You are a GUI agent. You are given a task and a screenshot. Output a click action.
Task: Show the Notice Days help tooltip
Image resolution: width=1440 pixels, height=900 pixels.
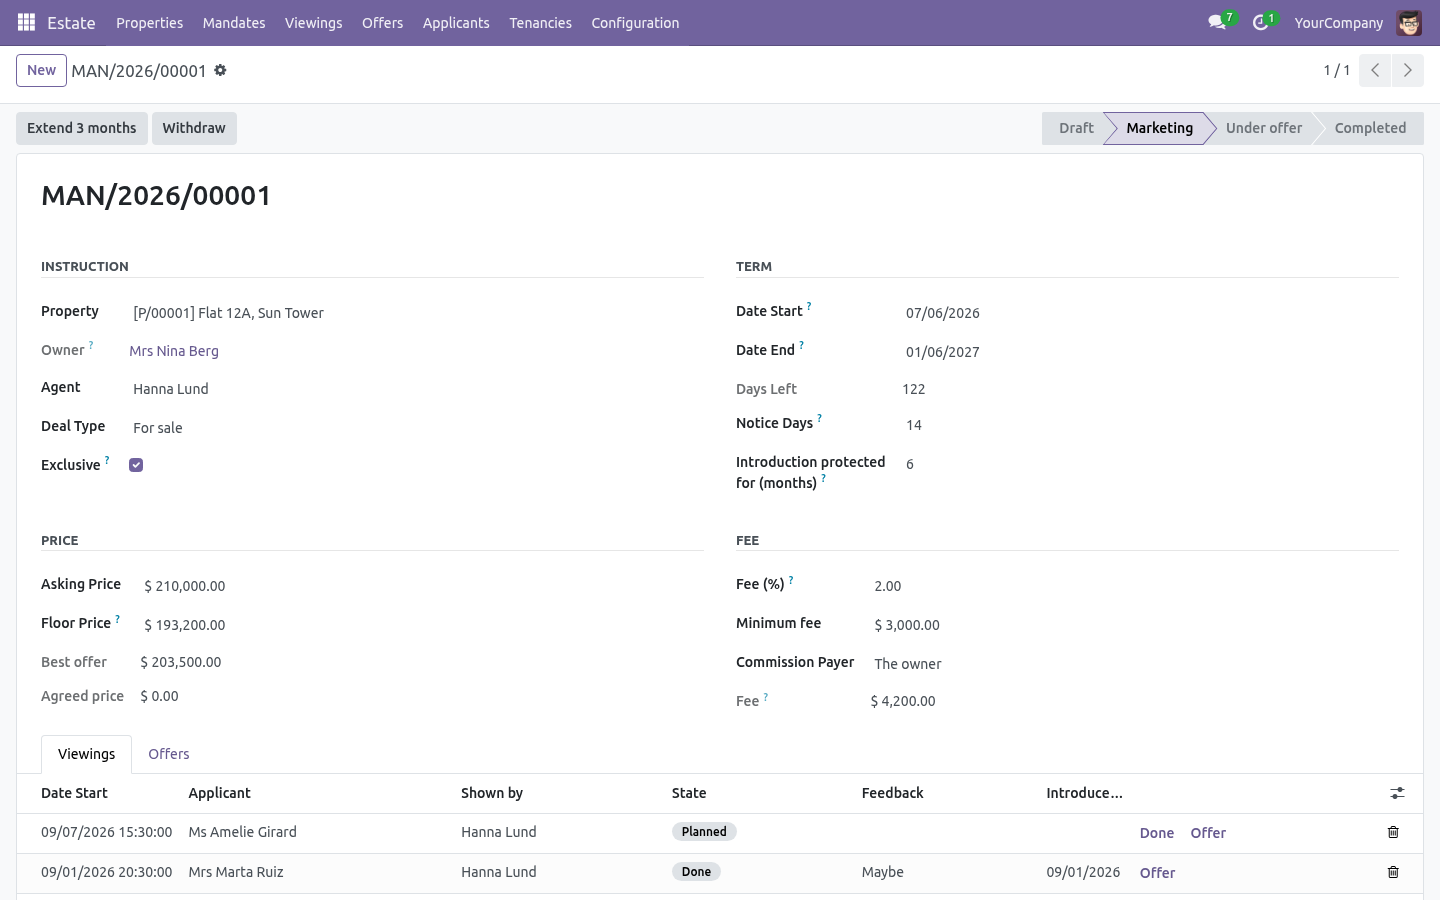(819, 418)
